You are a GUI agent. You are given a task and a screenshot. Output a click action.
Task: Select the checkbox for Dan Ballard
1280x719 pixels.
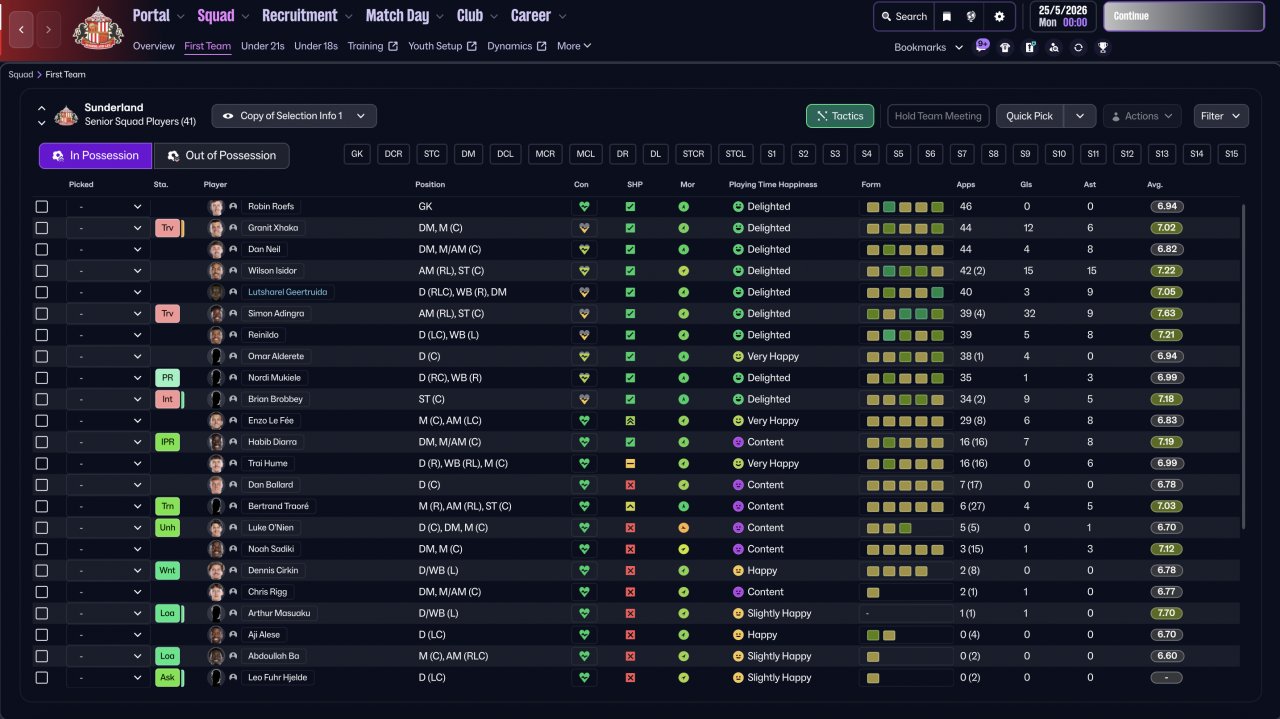click(x=42, y=485)
